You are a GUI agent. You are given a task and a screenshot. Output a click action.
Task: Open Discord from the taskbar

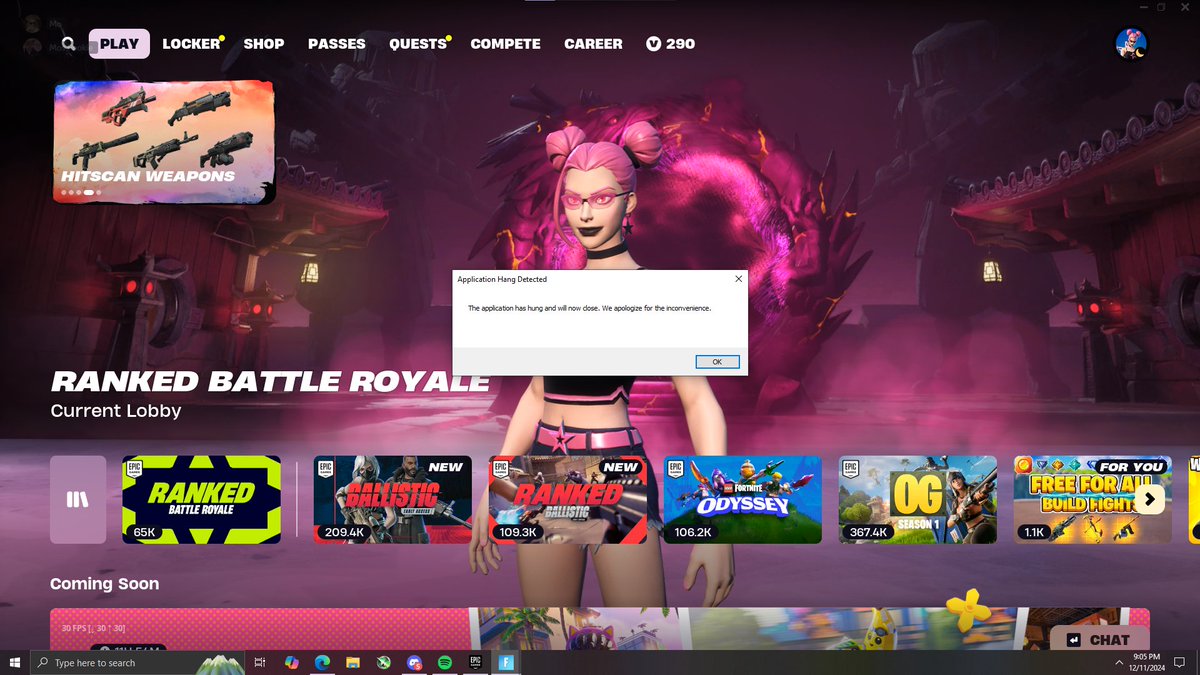(x=414, y=663)
